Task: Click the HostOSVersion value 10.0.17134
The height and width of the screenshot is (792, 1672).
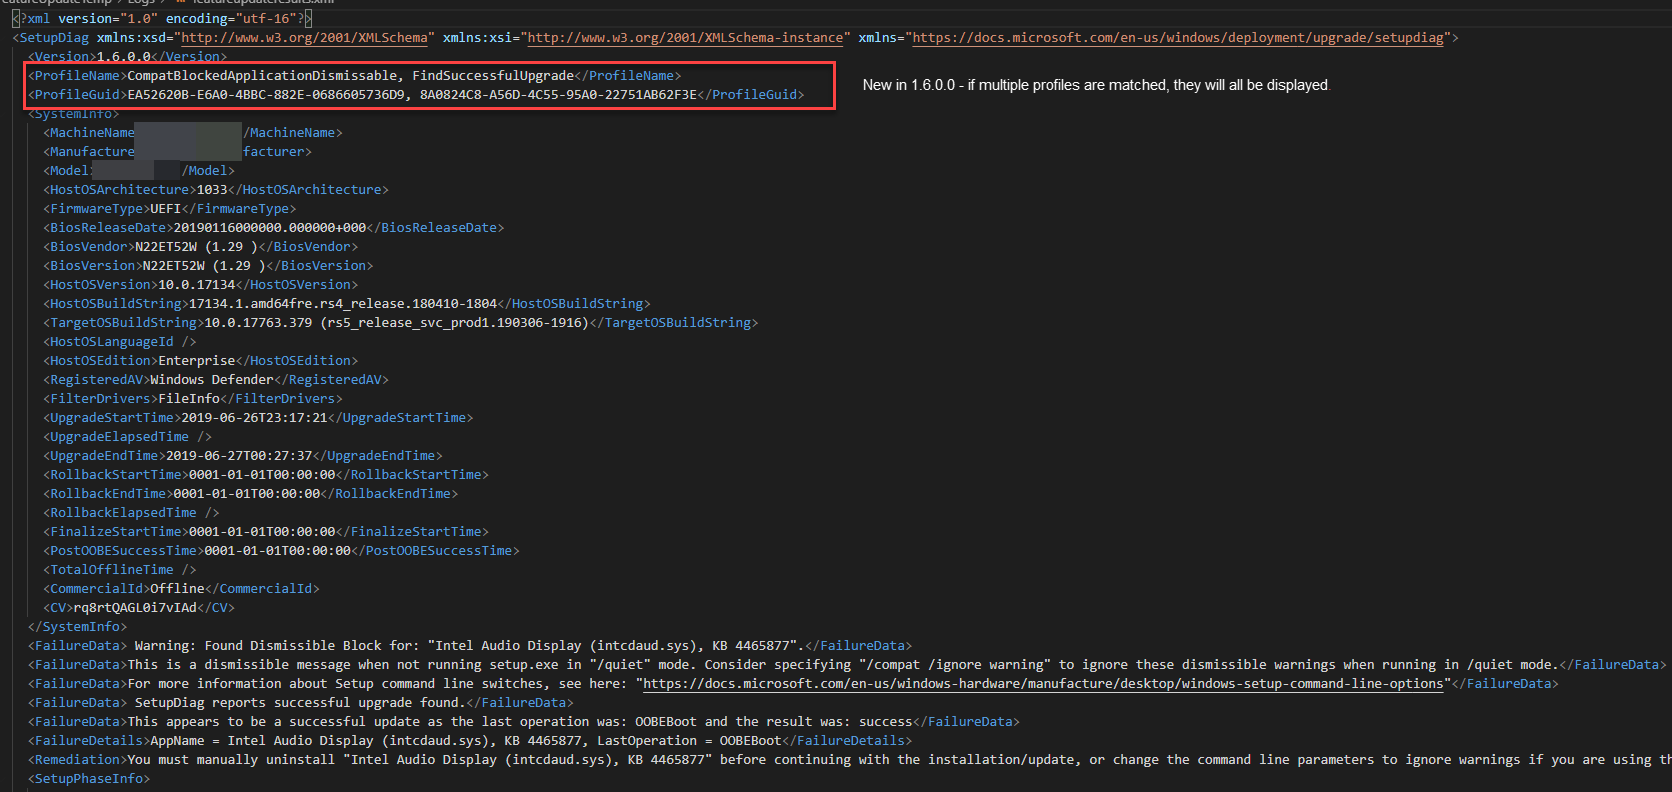Action: (197, 284)
